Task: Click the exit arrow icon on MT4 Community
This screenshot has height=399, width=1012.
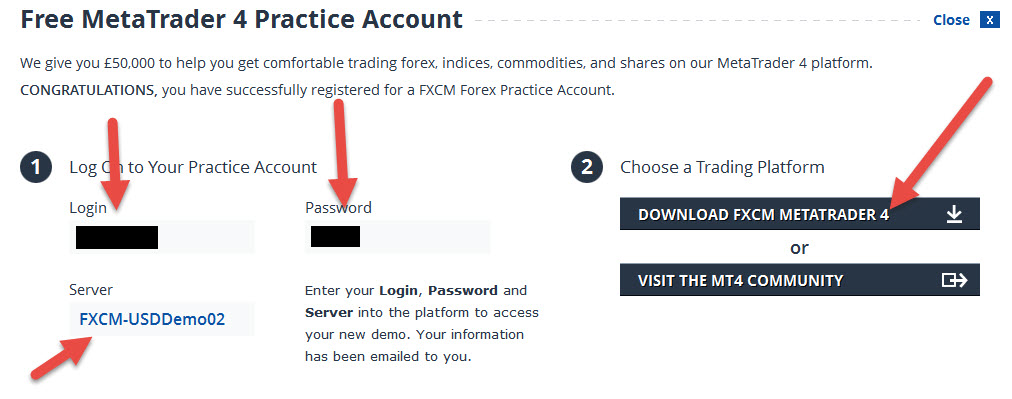Action: 954,280
